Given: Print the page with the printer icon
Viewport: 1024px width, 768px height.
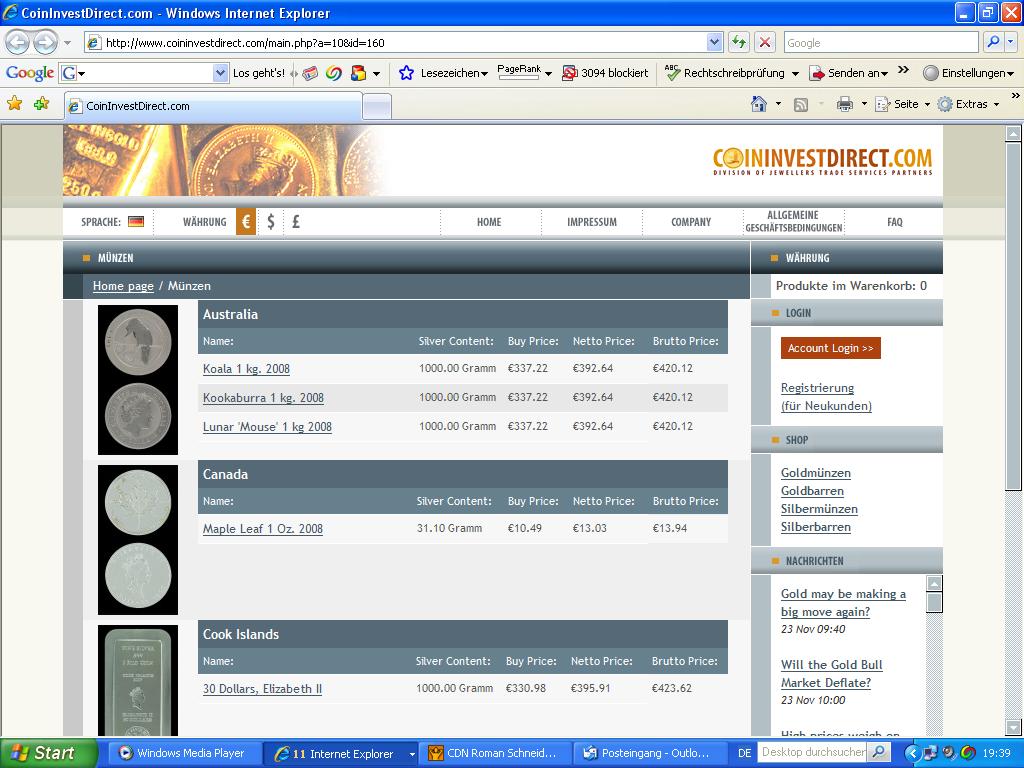Looking at the screenshot, I should coord(844,104).
